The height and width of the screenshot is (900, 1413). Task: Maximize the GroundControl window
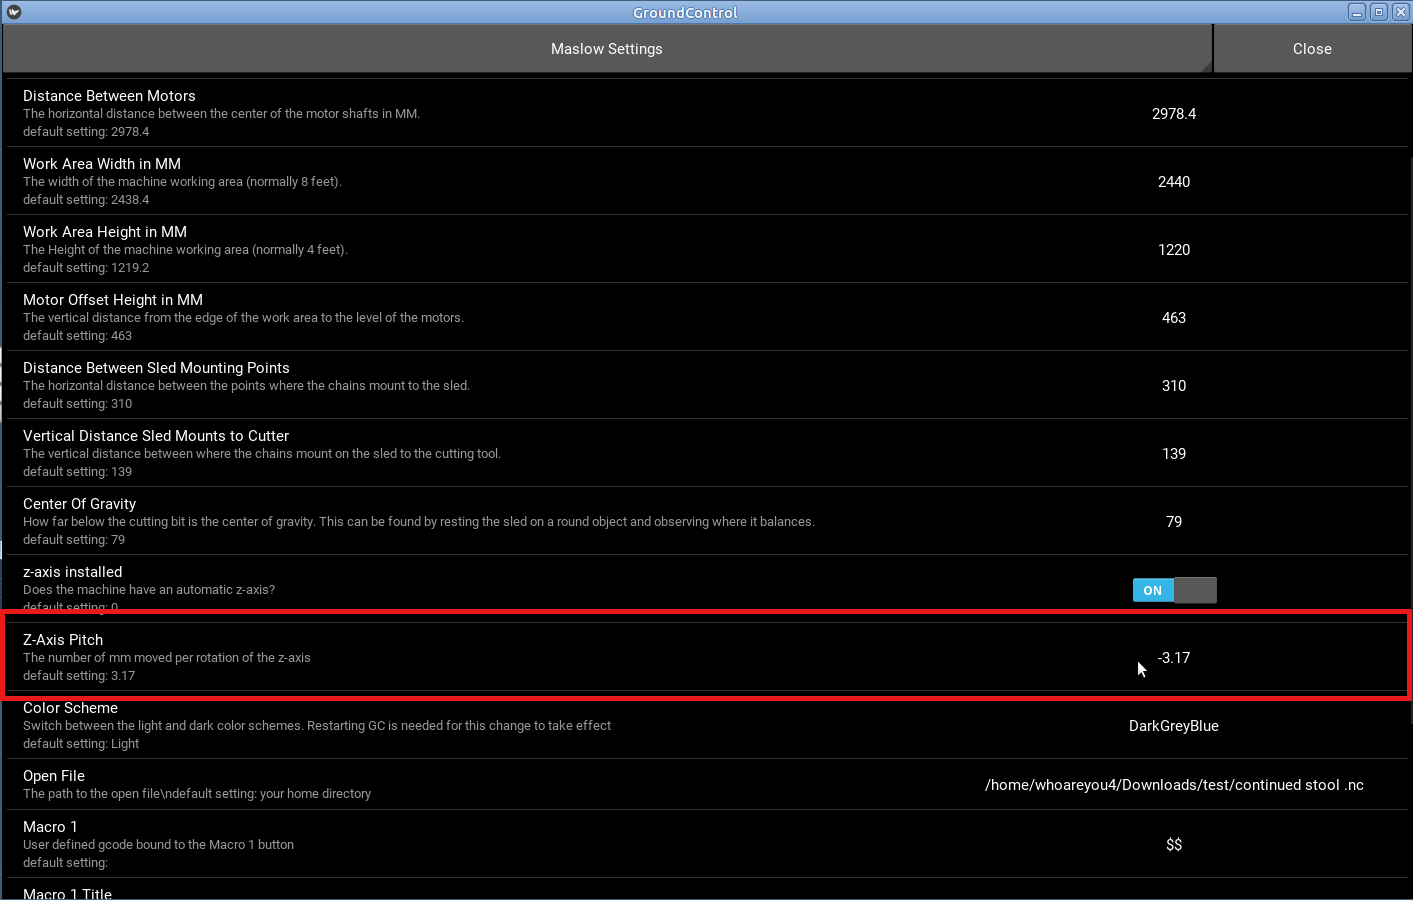[x=1379, y=12]
